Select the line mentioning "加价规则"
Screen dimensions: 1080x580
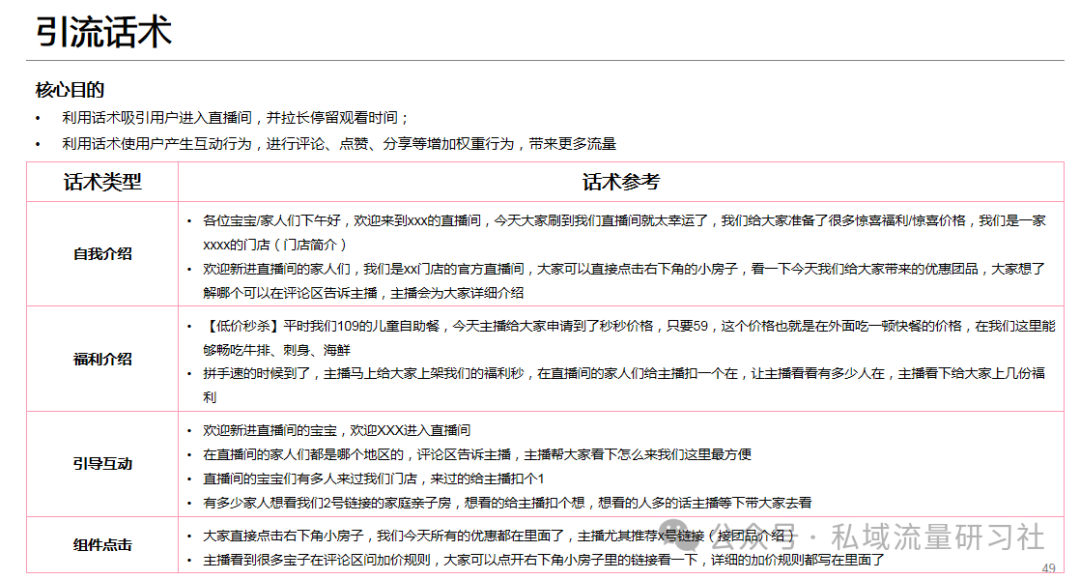(x=544, y=560)
